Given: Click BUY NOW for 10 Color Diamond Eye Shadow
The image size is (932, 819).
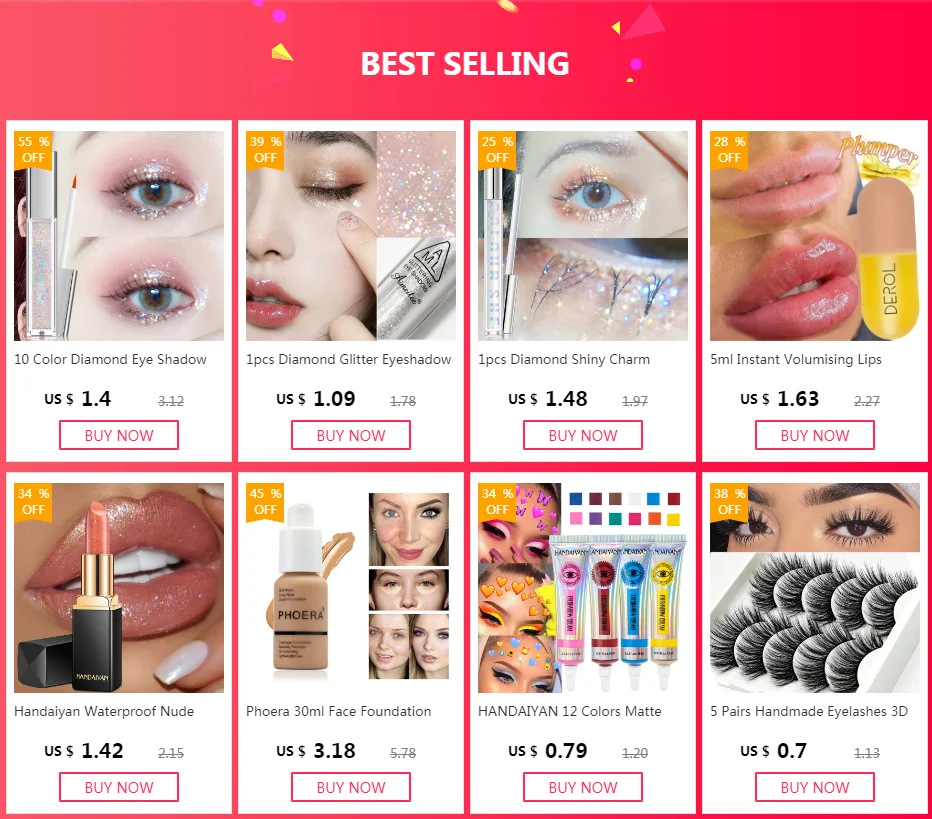Looking at the screenshot, I should [119, 435].
